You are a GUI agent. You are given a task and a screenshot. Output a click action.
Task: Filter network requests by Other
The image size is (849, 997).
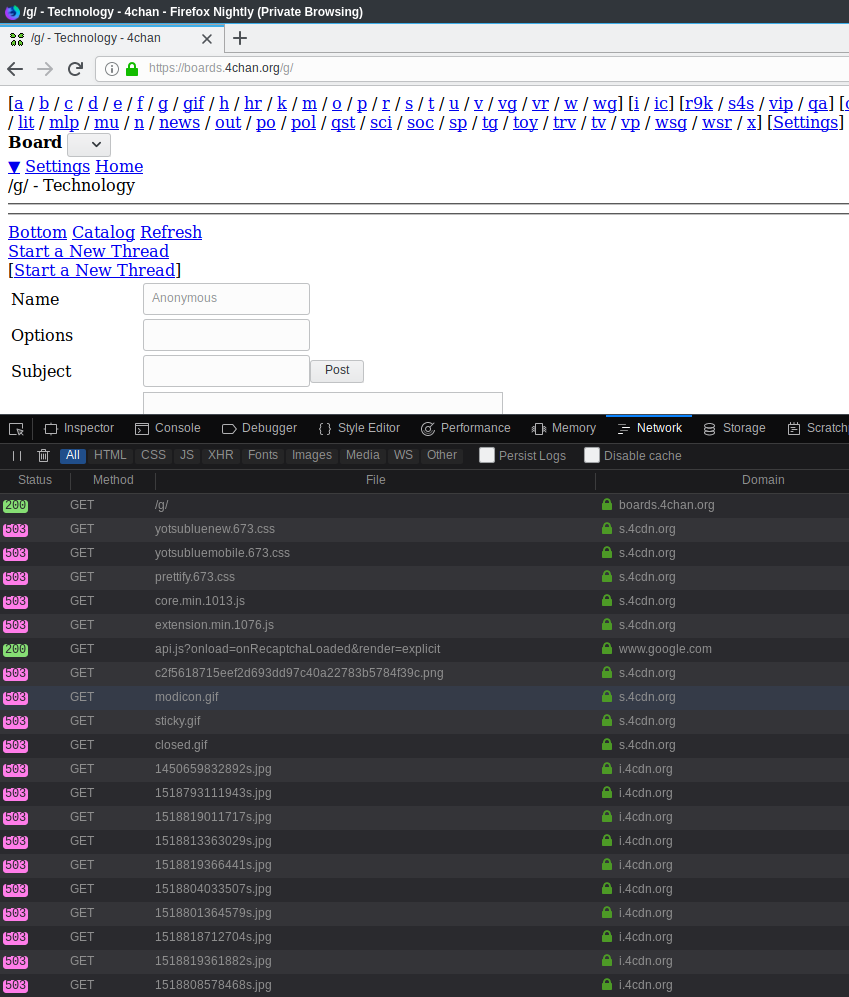tap(442, 455)
